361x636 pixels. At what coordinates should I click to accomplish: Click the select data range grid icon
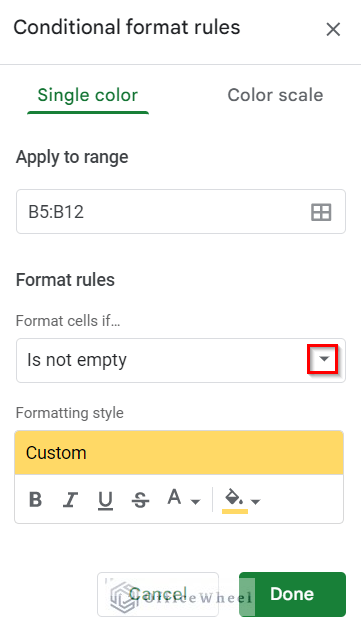coord(321,212)
